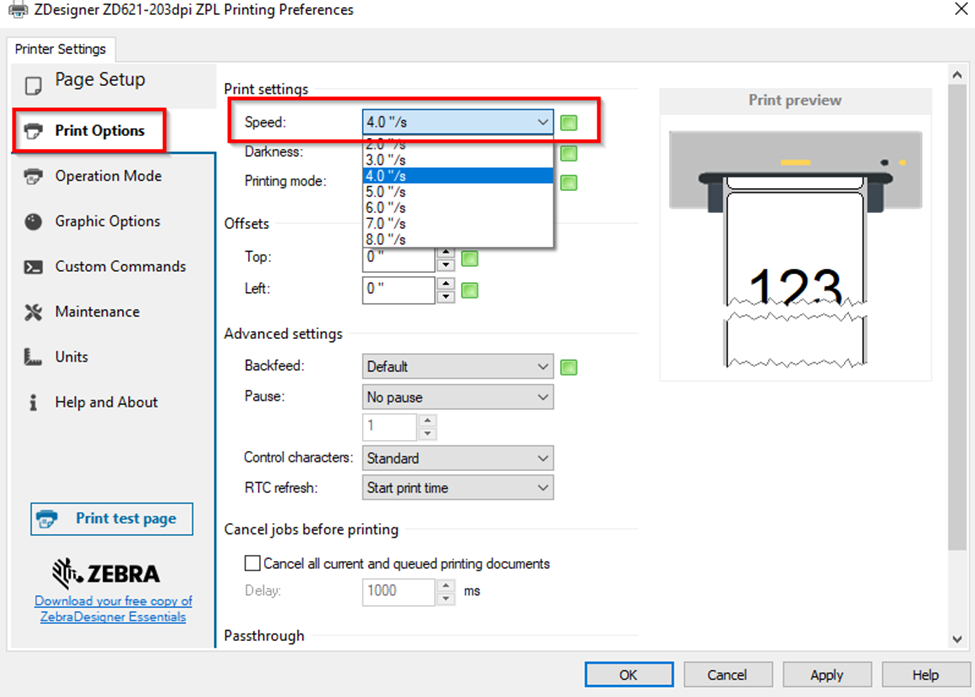Click the vertical scrollbar thumb
The height and width of the screenshot is (697, 975).
[957, 317]
